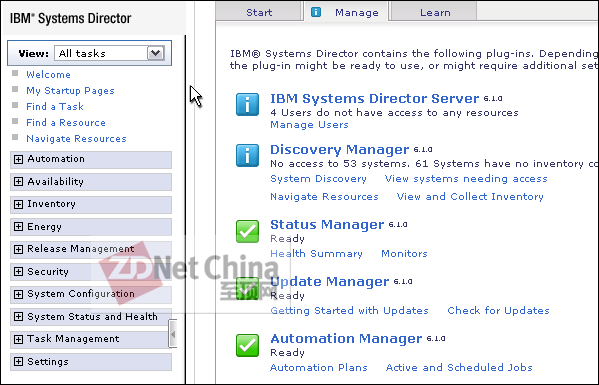Expand the Energy section
599x385 pixels.
pyautogui.click(x=18, y=227)
